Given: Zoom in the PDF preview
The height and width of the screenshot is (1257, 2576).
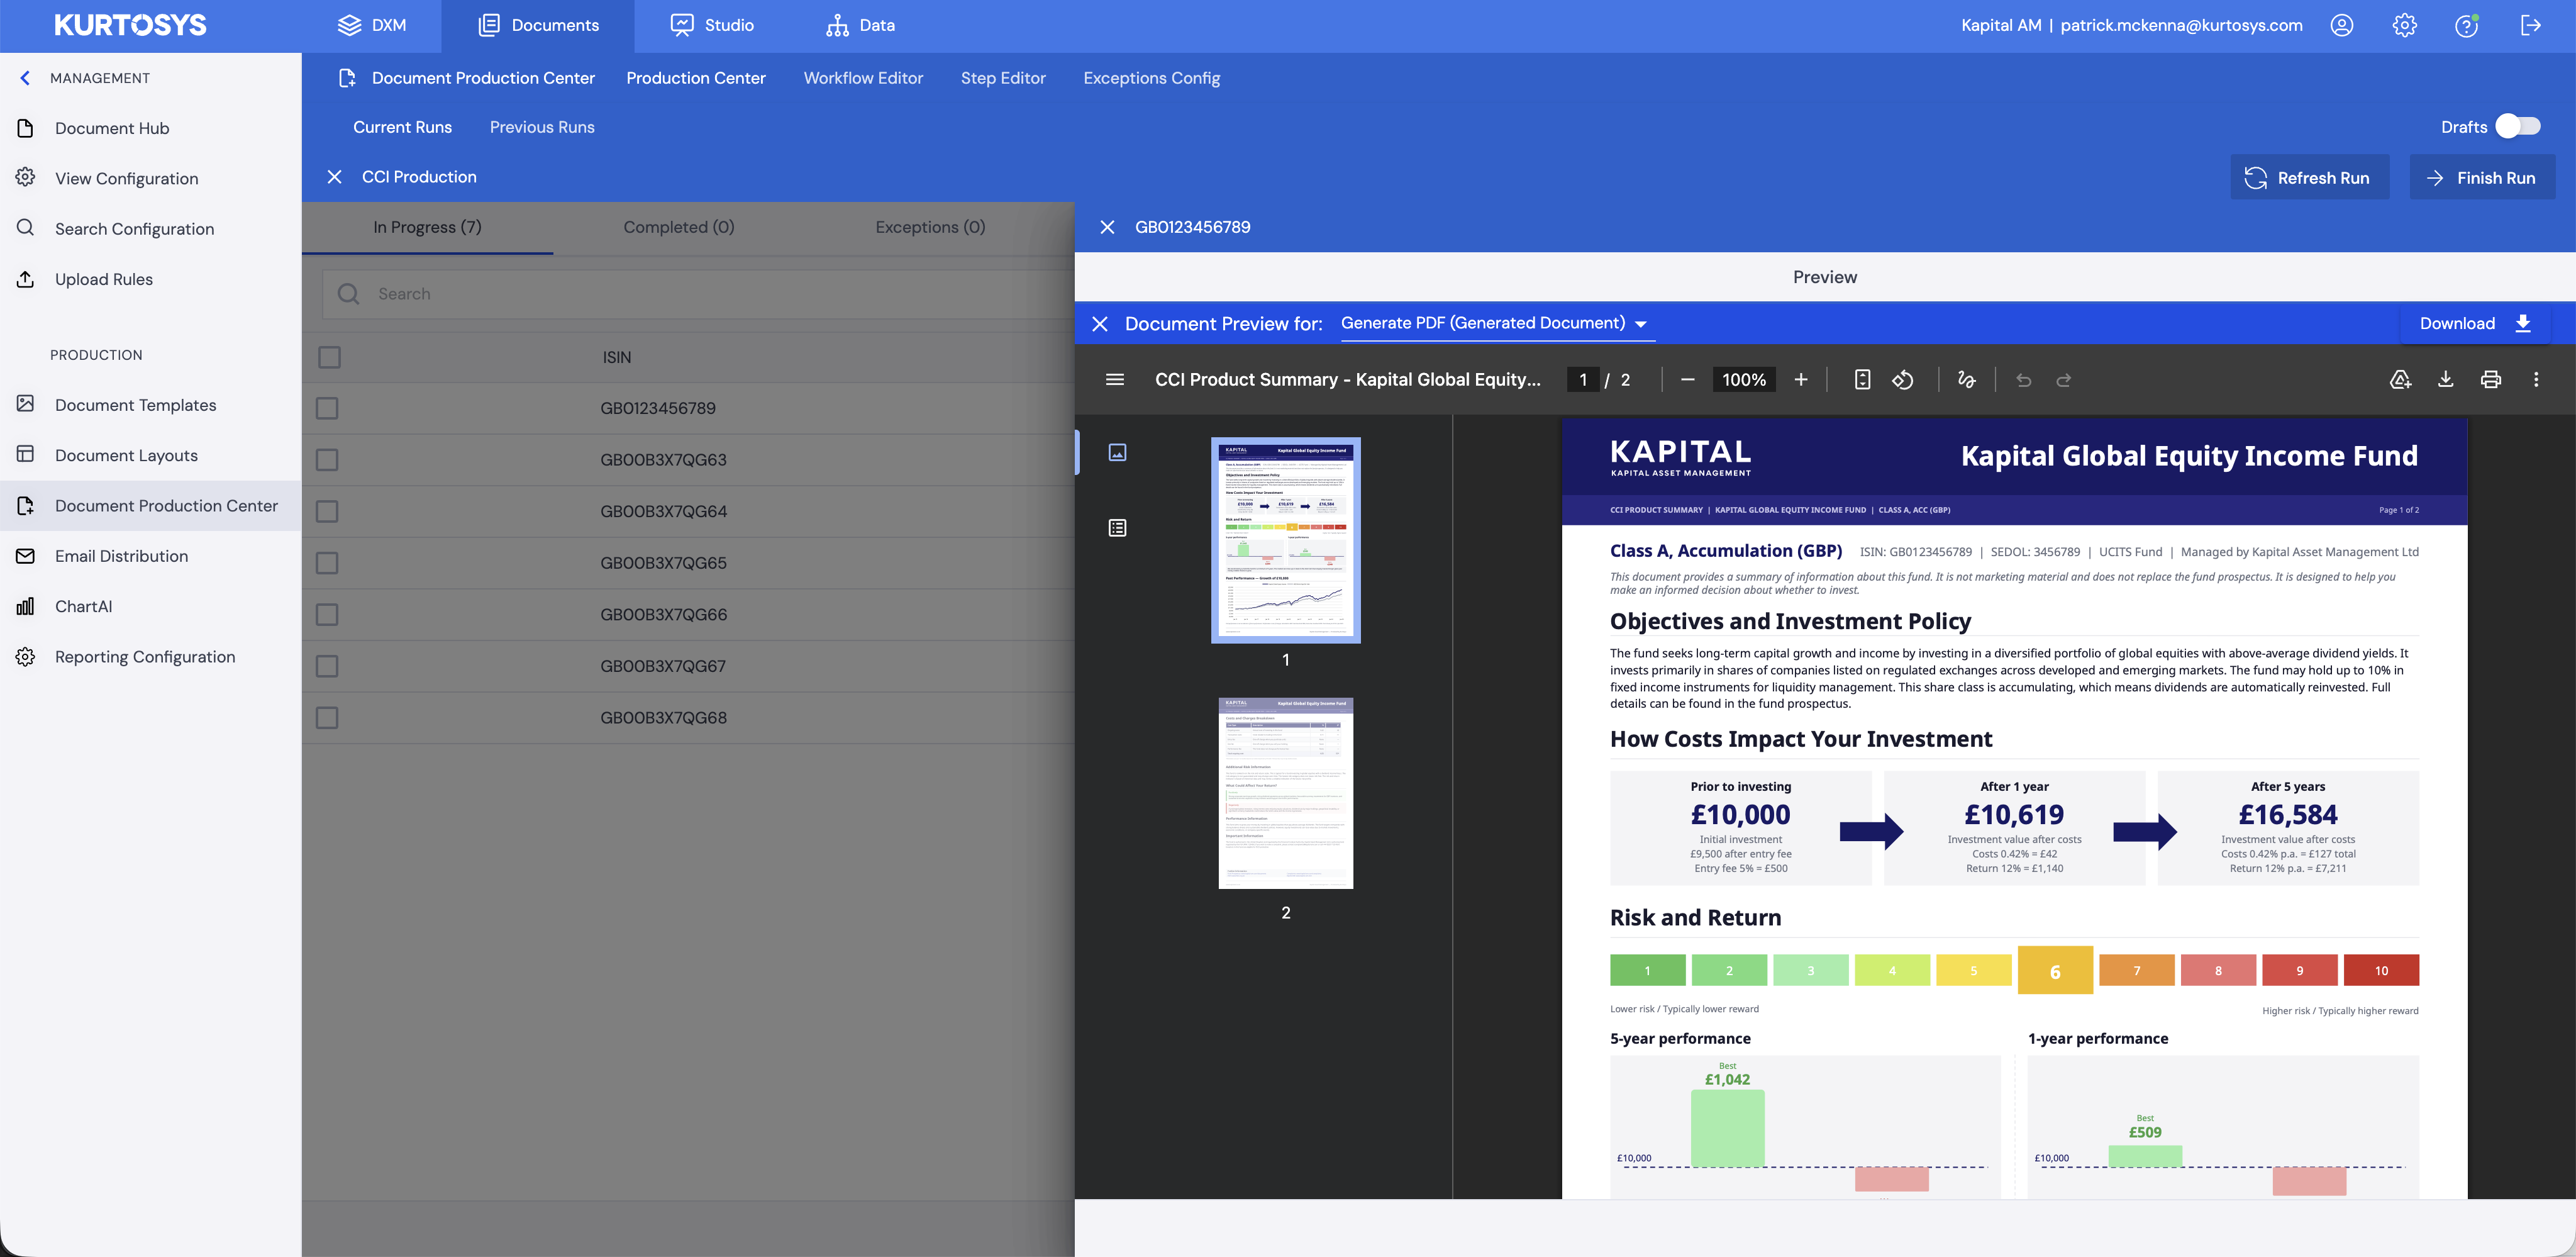Looking at the screenshot, I should coord(1801,380).
